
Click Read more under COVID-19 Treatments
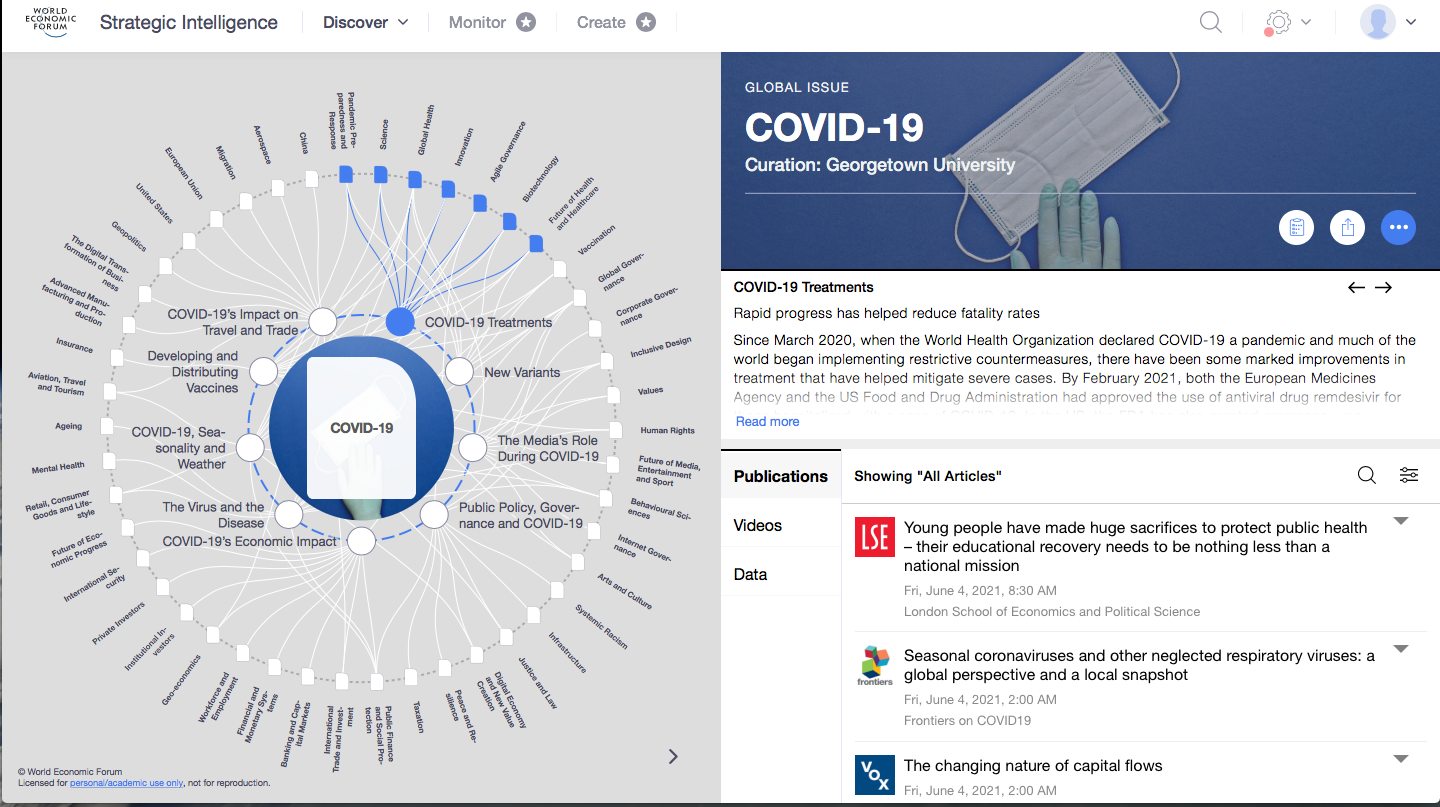tap(767, 421)
